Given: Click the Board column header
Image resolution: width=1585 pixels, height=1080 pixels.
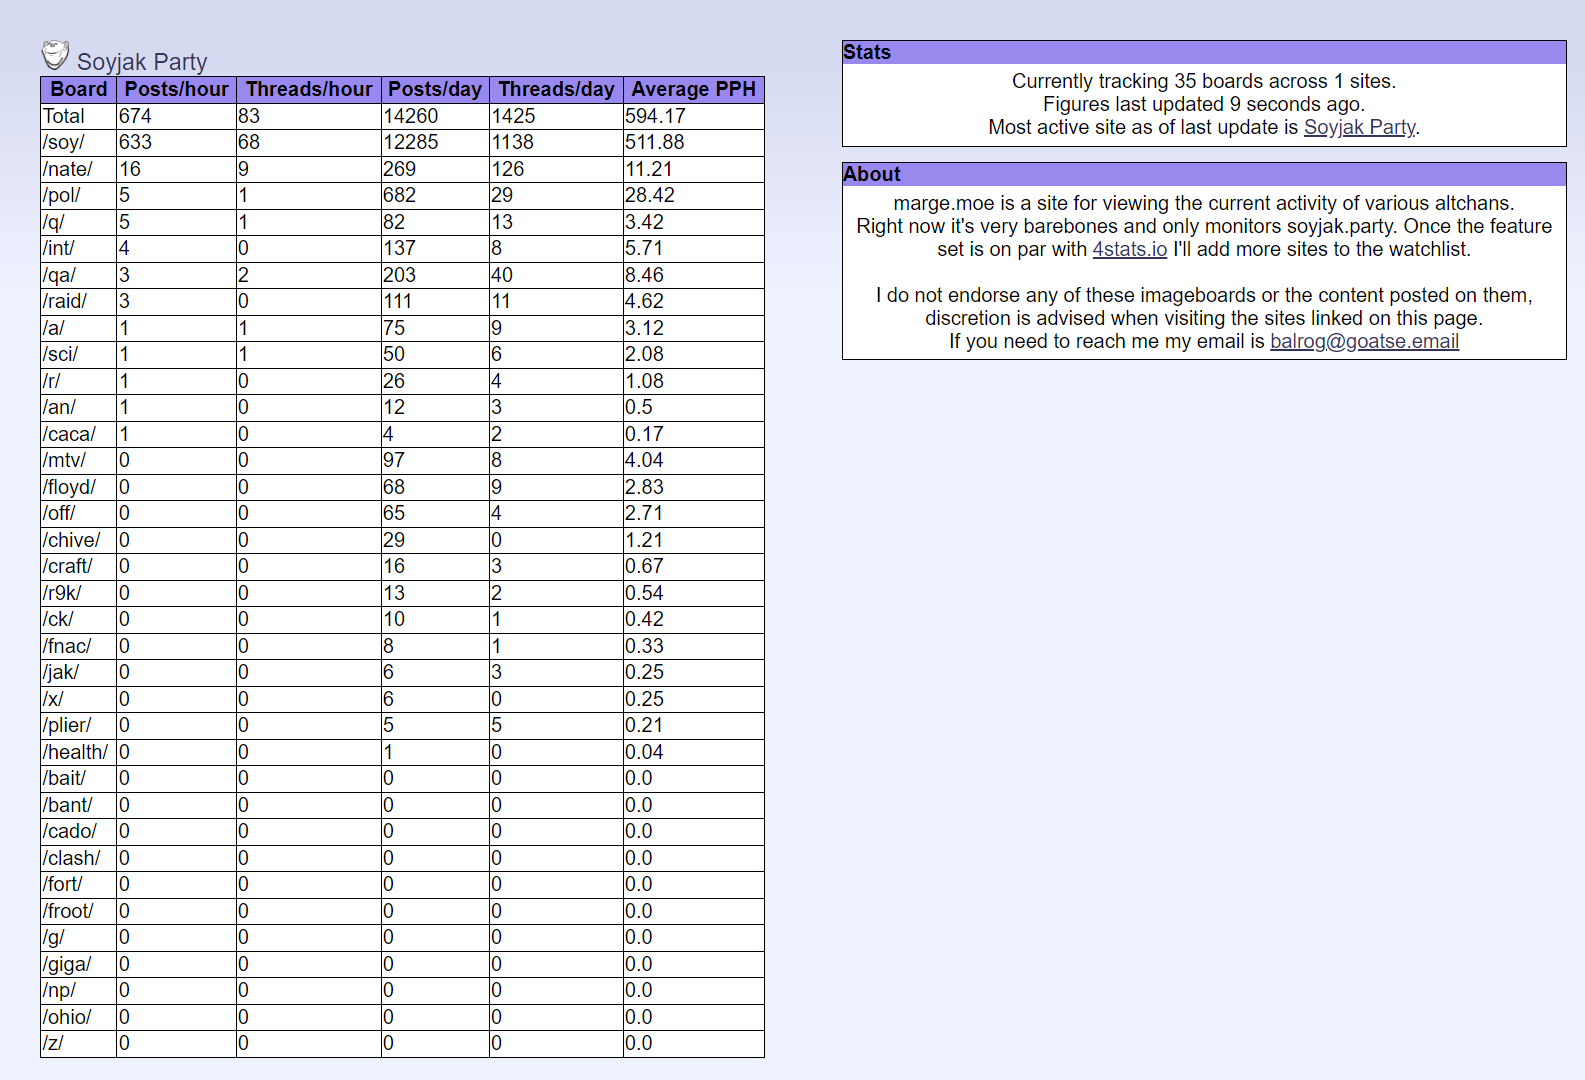Looking at the screenshot, I should click(x=78, y=90).
